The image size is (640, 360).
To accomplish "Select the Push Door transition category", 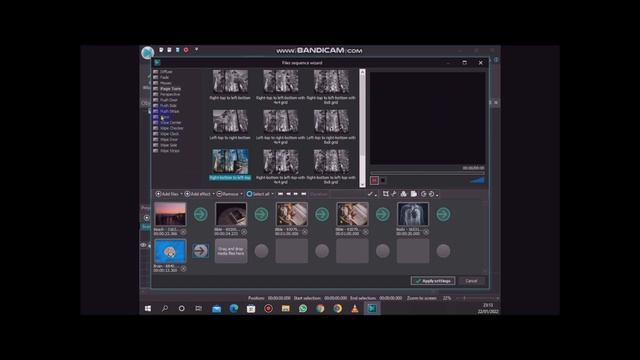I will 166,100.
